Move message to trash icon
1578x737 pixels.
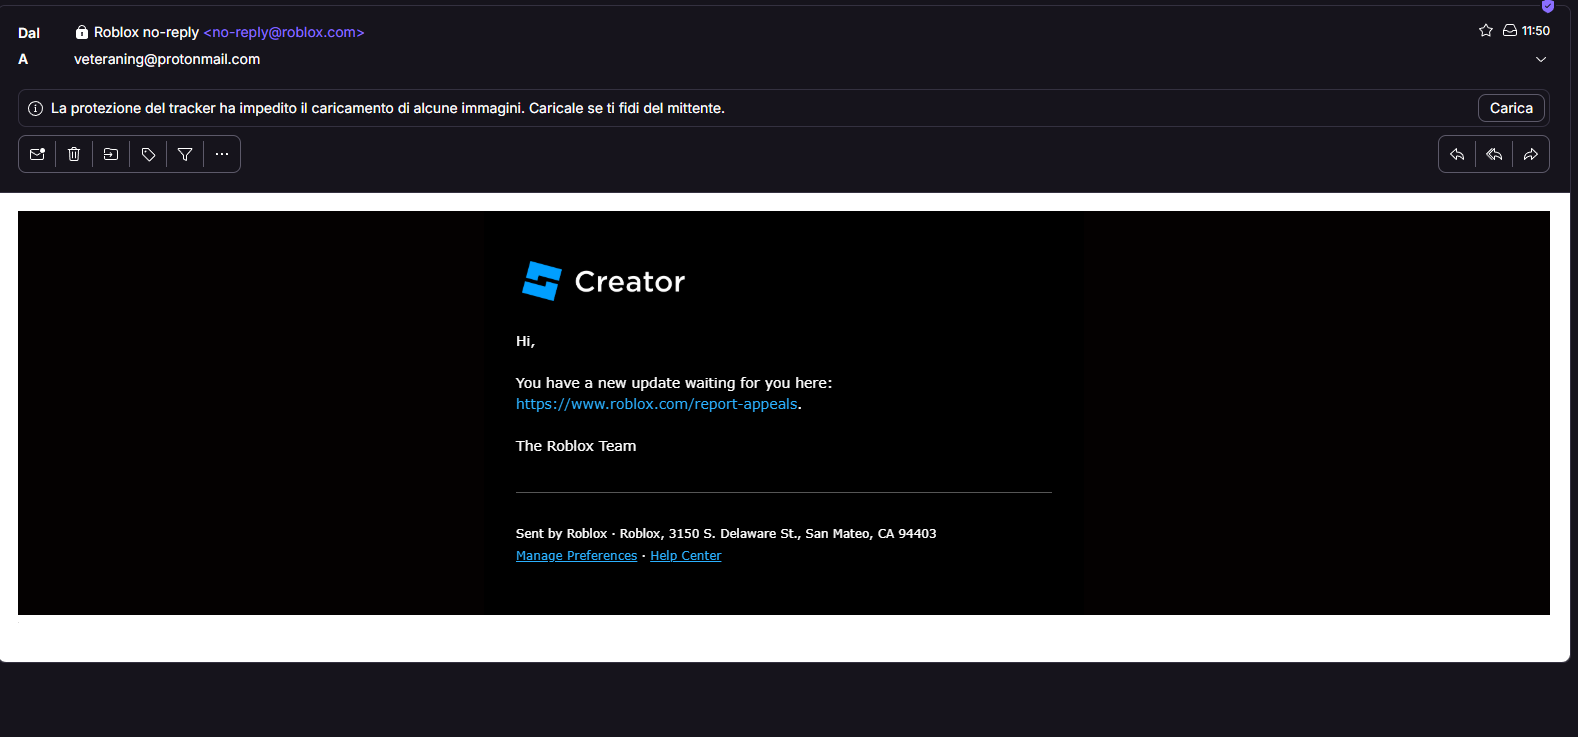tap(74, 154)
